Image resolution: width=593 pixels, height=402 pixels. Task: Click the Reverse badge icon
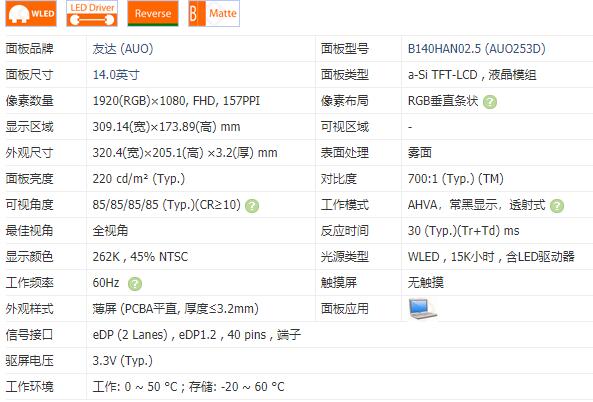pos(153,14)
